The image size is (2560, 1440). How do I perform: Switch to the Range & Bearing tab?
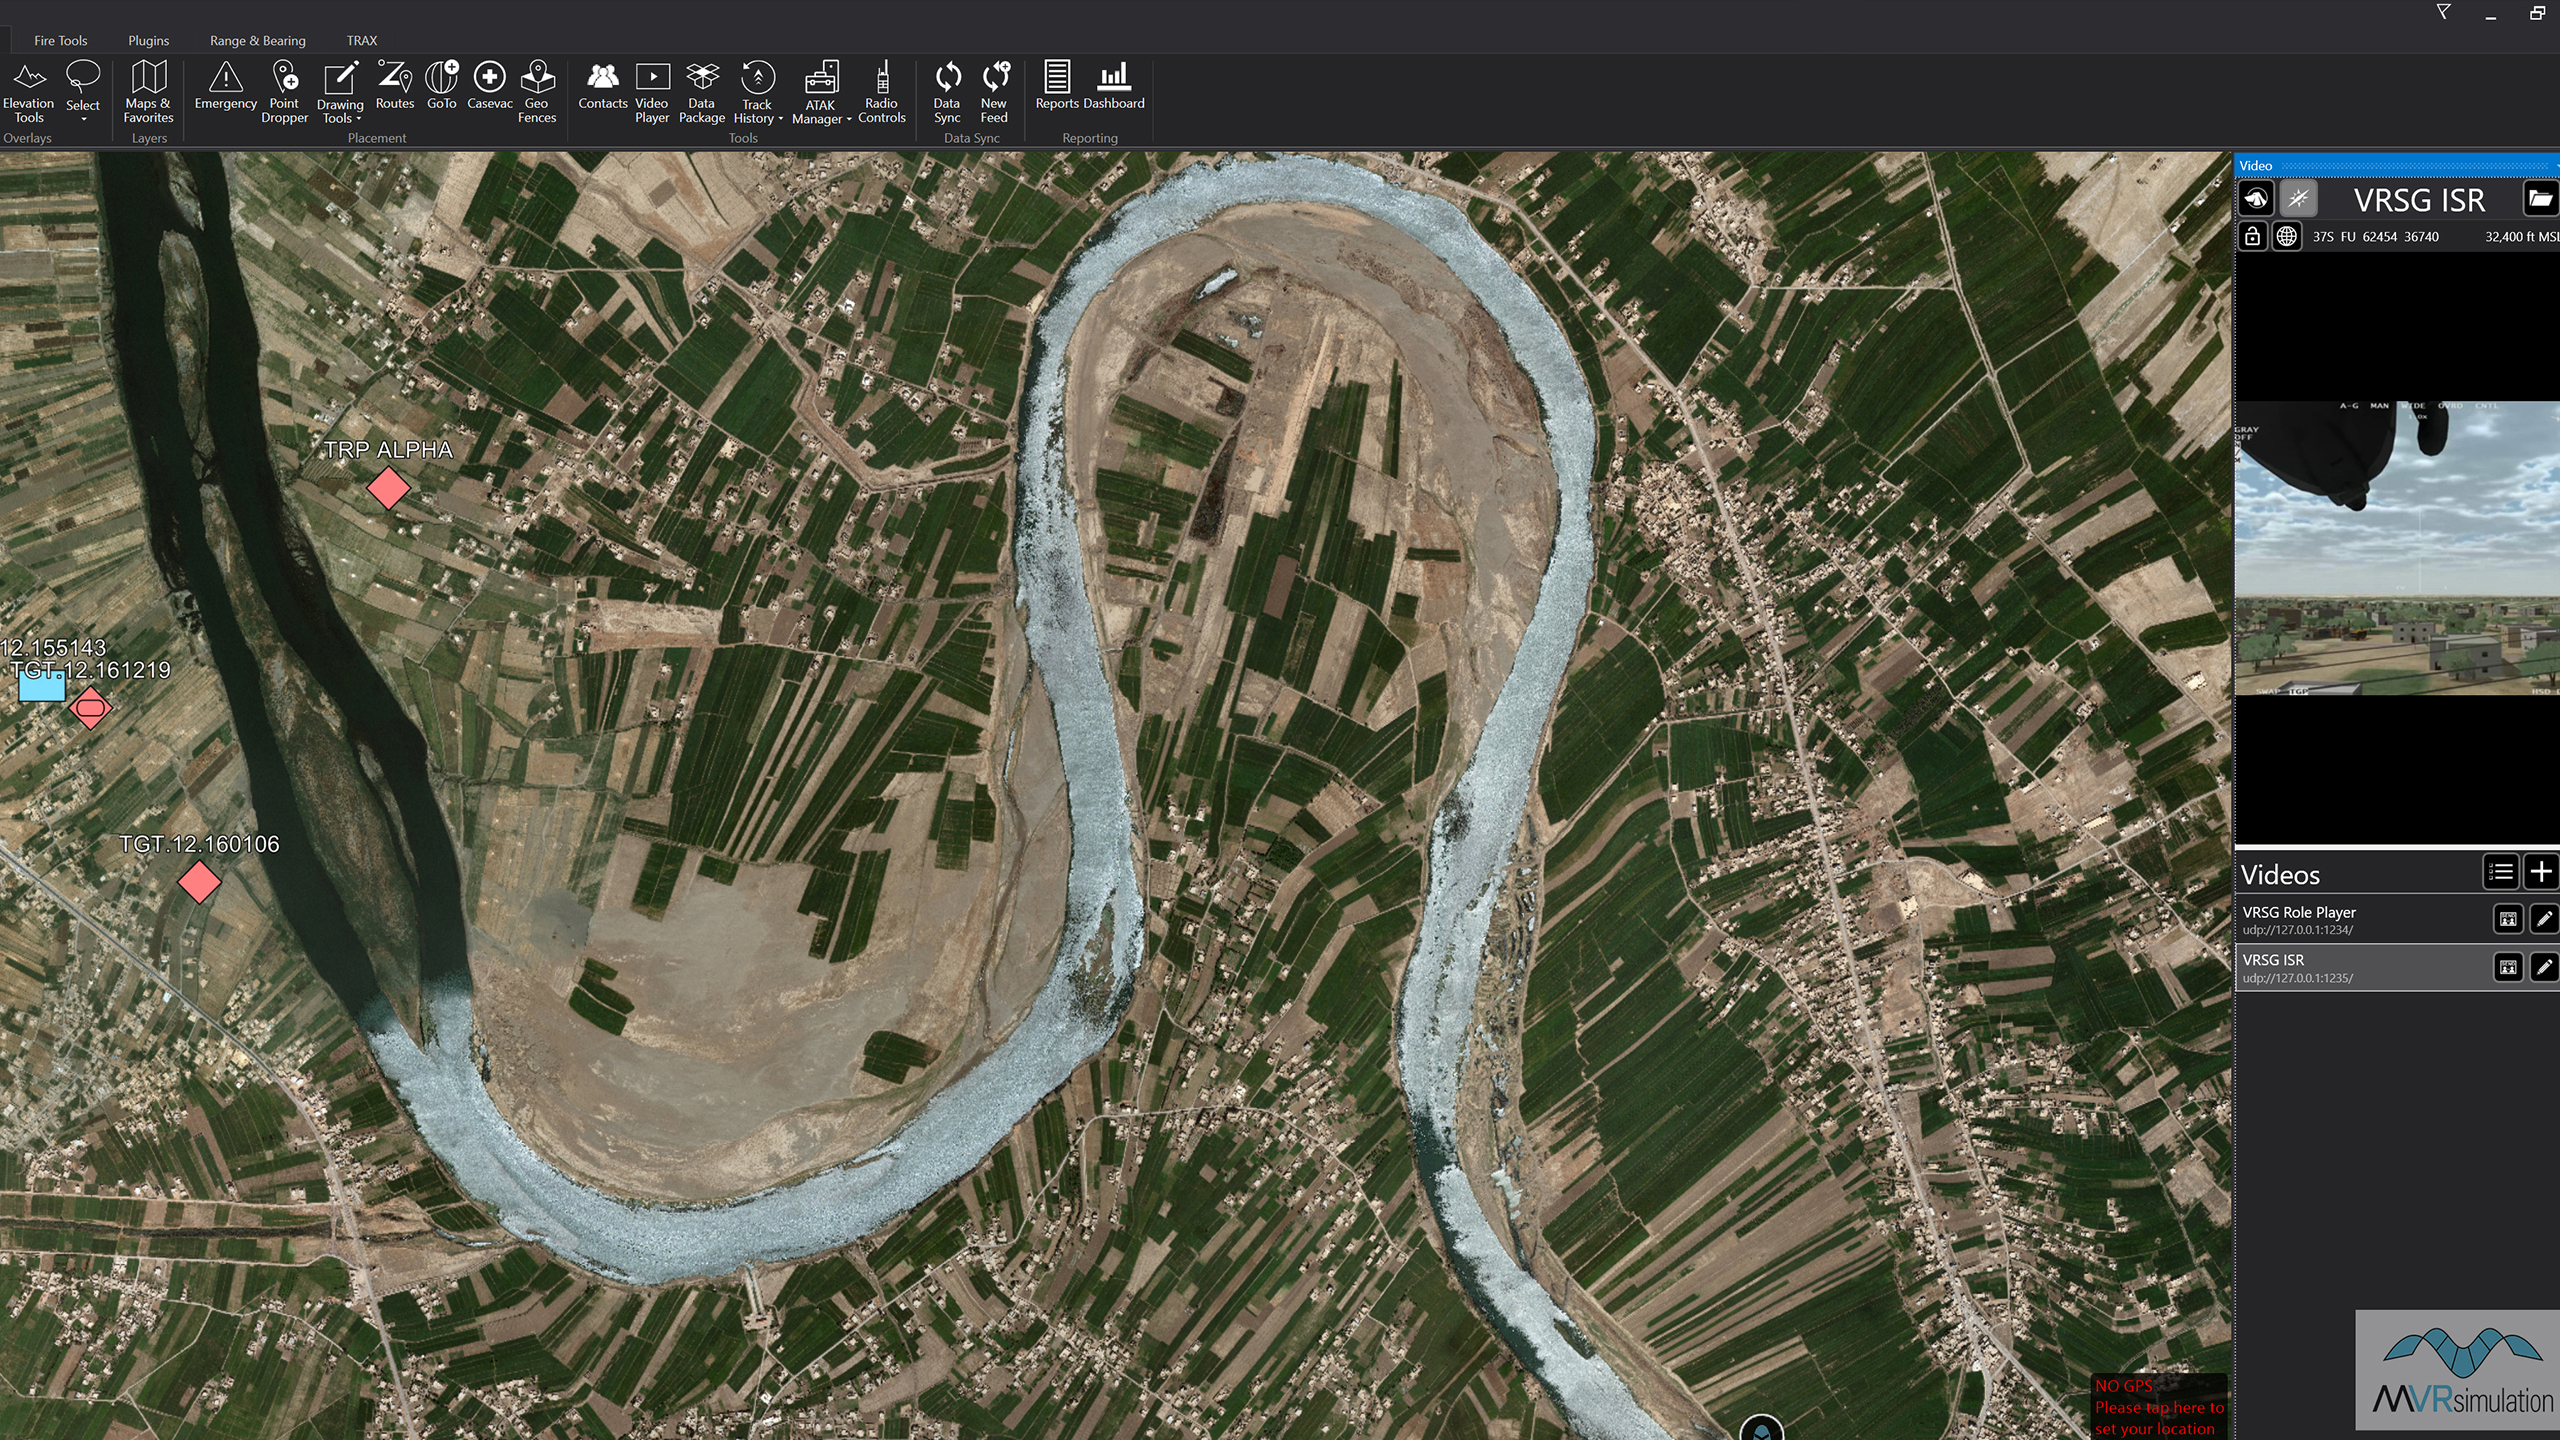tap(257, 41)
